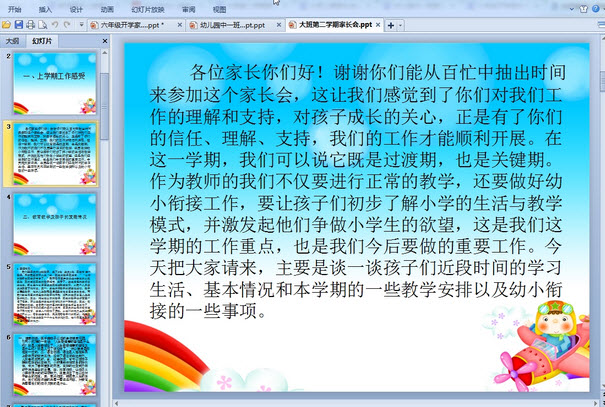Select slide 4 thumbnail in panel

tap(54, 224)
